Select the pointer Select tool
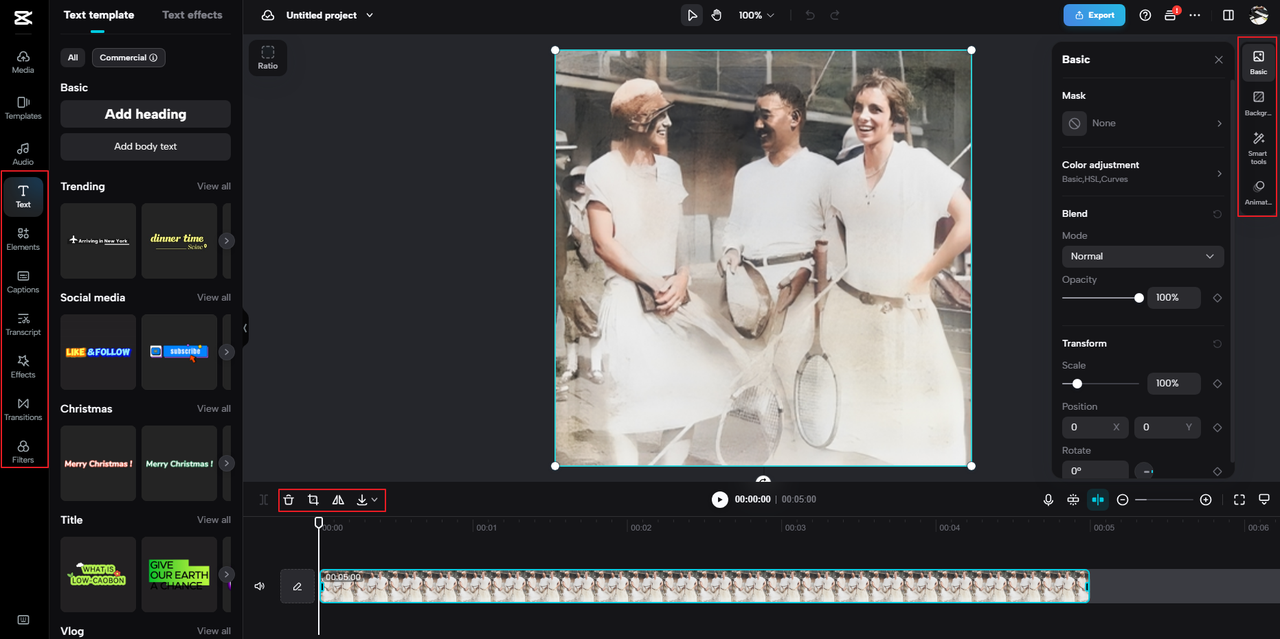The width and height of the screenshot is (1280, 639). coord(692,15)
